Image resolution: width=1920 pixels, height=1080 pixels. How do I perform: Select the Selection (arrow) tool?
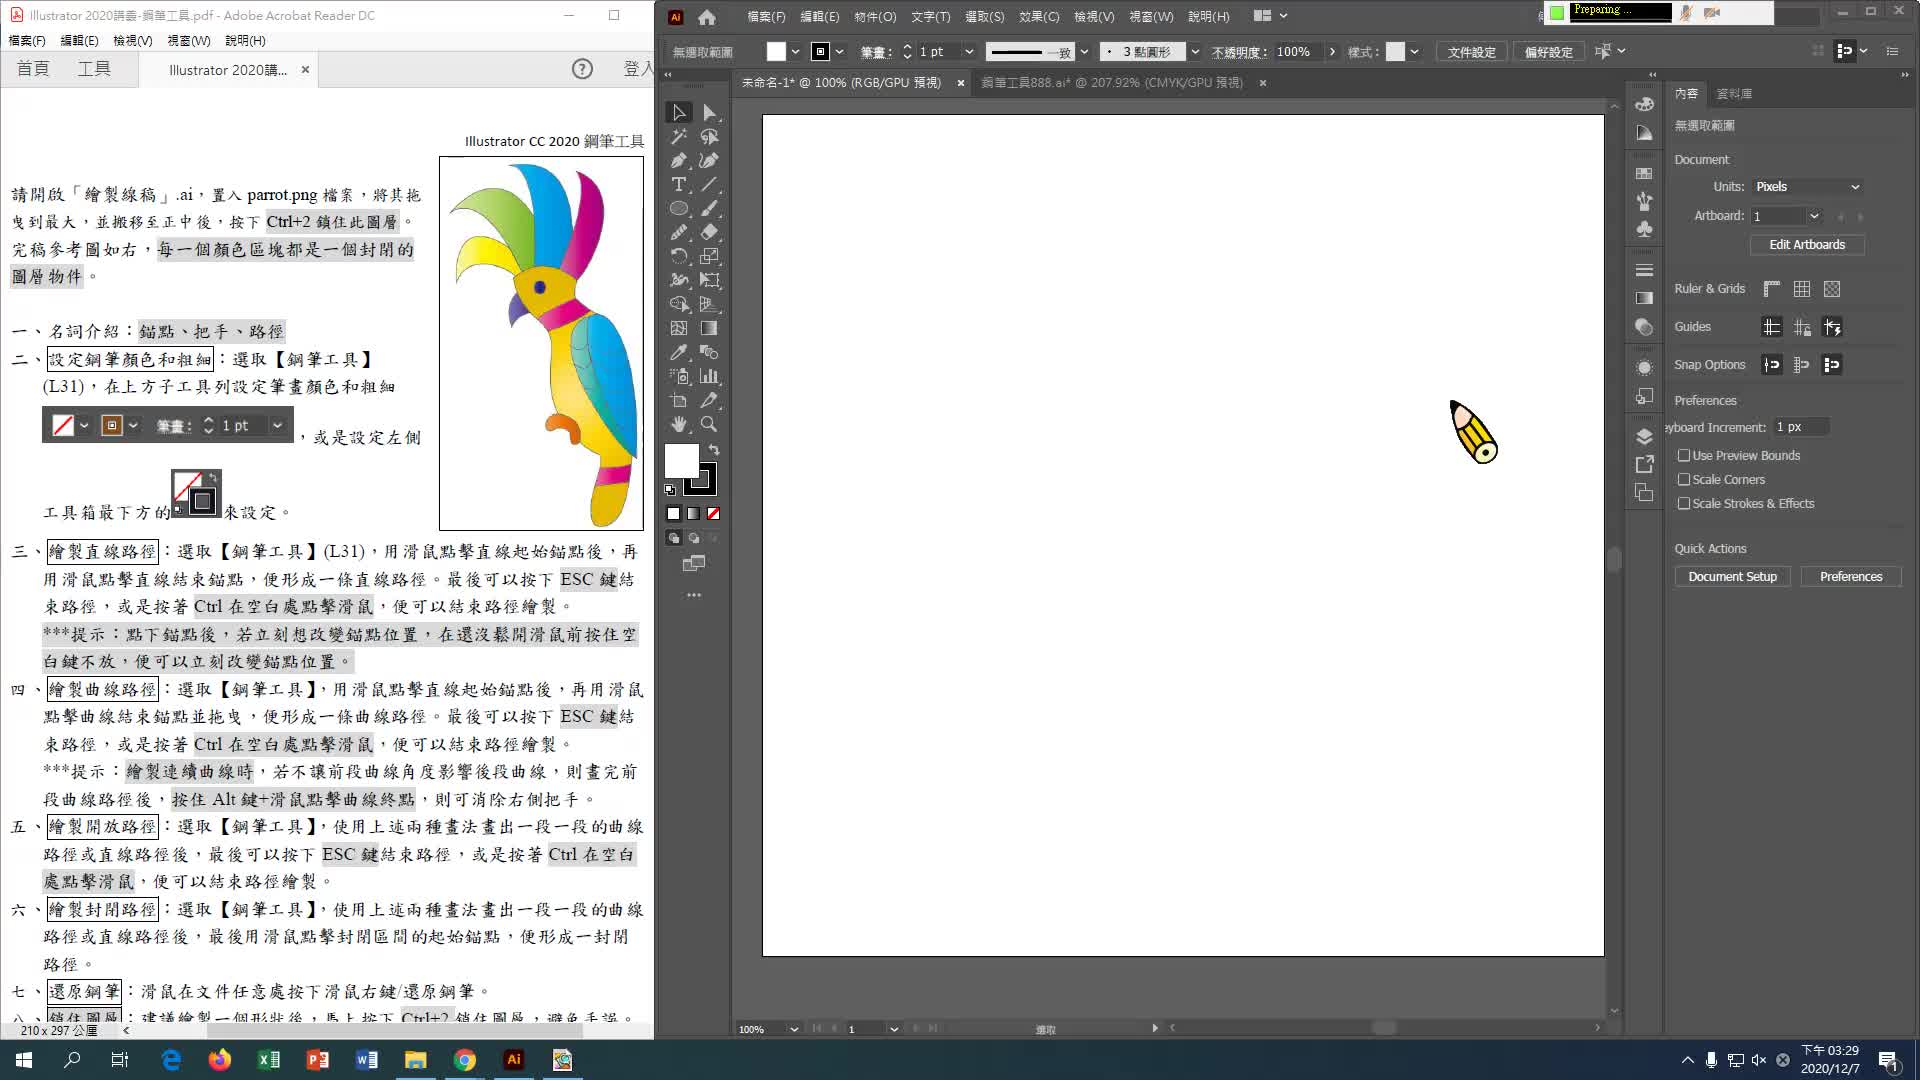click(679, 113)
